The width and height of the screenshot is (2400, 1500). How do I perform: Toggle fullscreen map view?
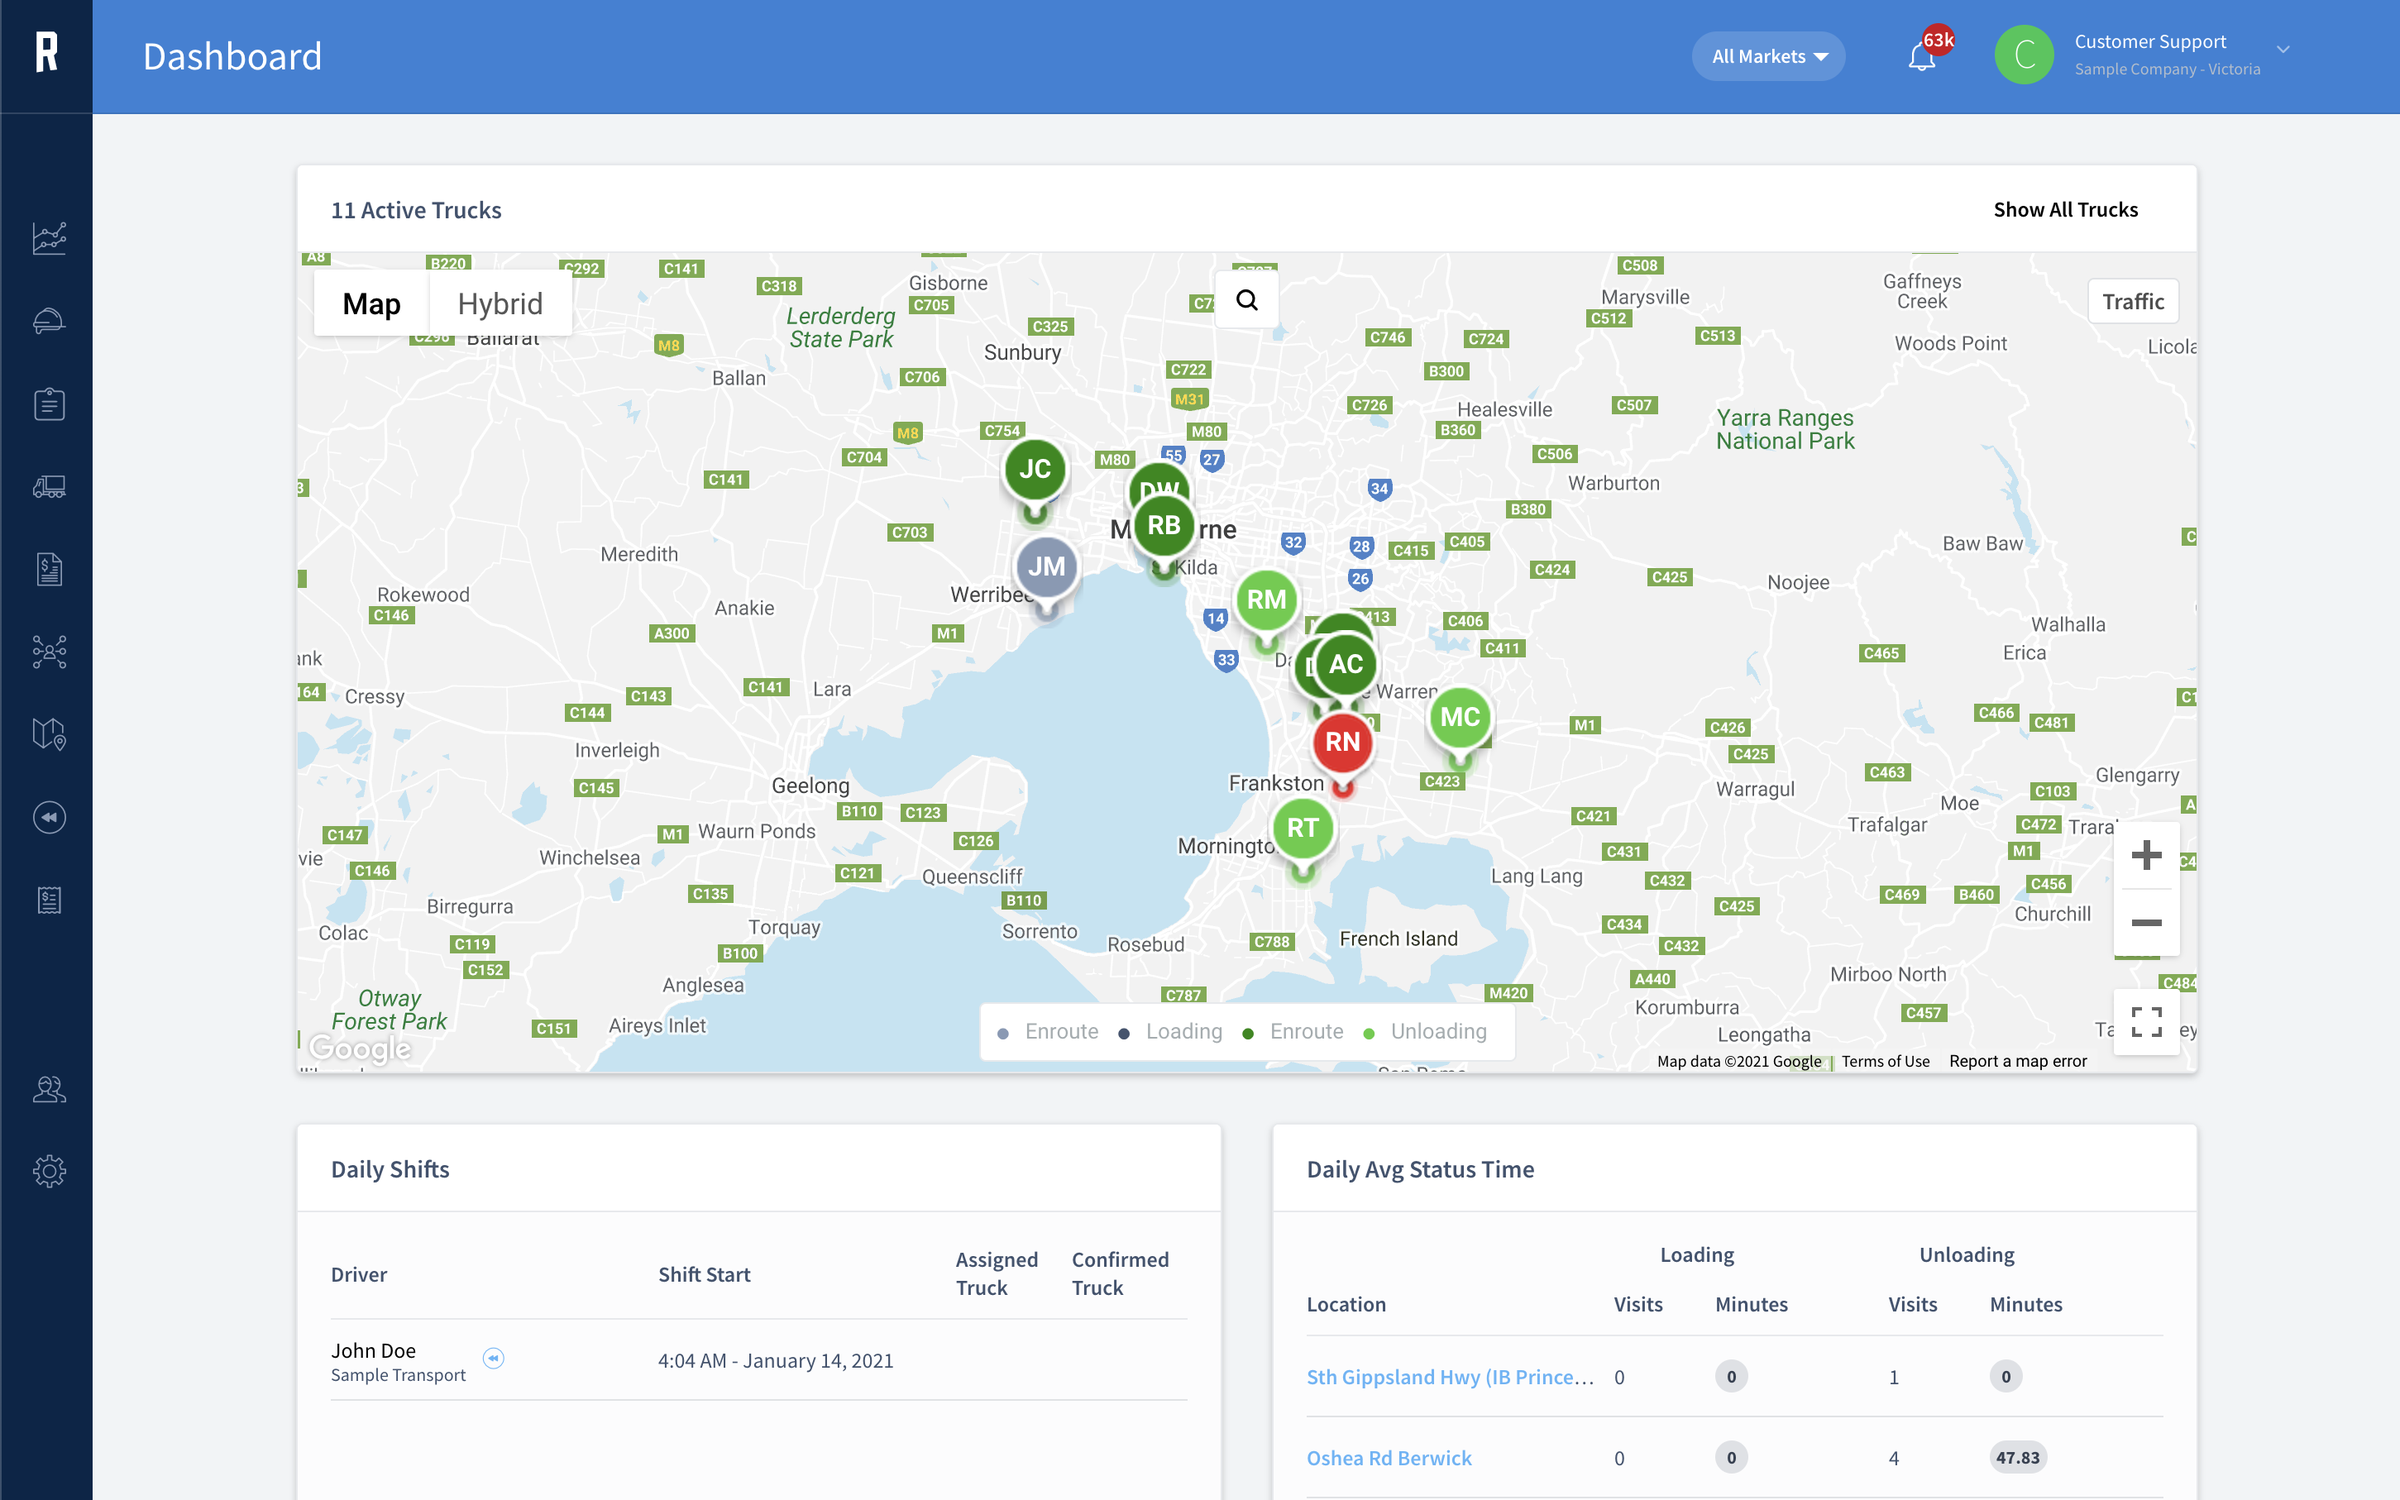click(2146, 1023)
